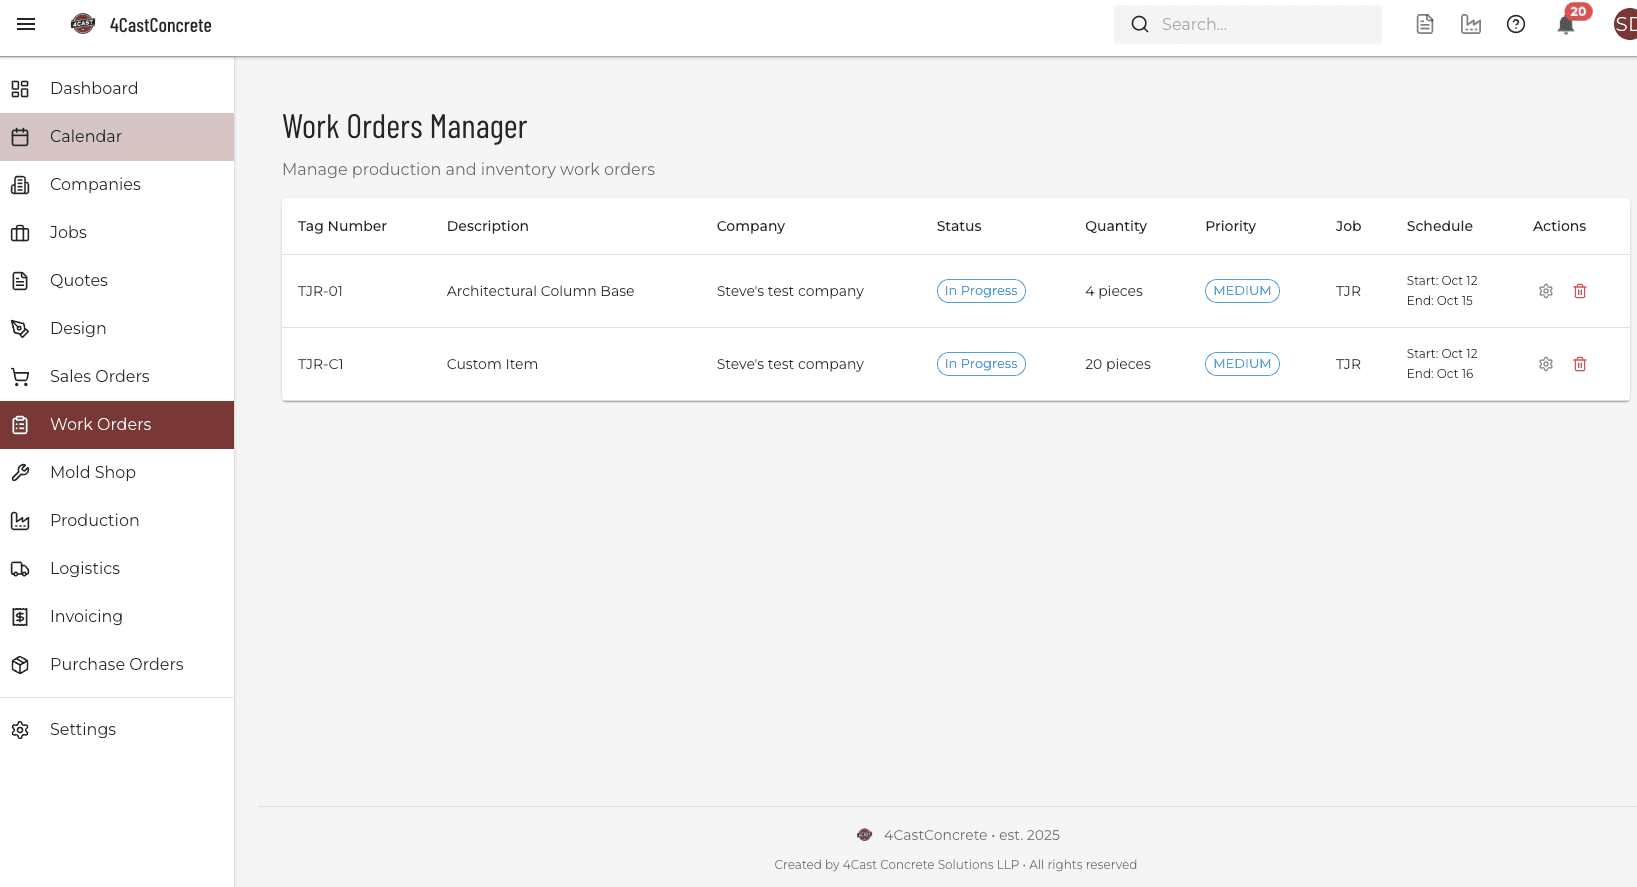Open Settings in the sidebar
Viewport: 1637px width, 887px height.
click(83, 729)
